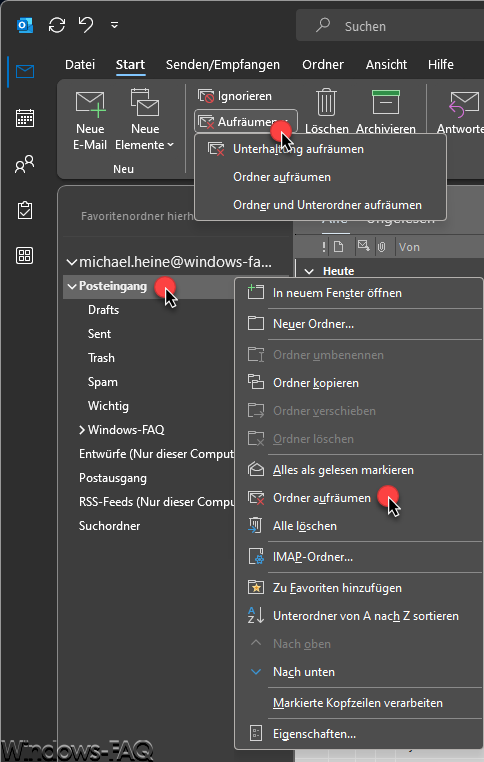The width and height of the screenshot is (484, 762).
Task: Select the Trash folder
Action: [101, 358]
